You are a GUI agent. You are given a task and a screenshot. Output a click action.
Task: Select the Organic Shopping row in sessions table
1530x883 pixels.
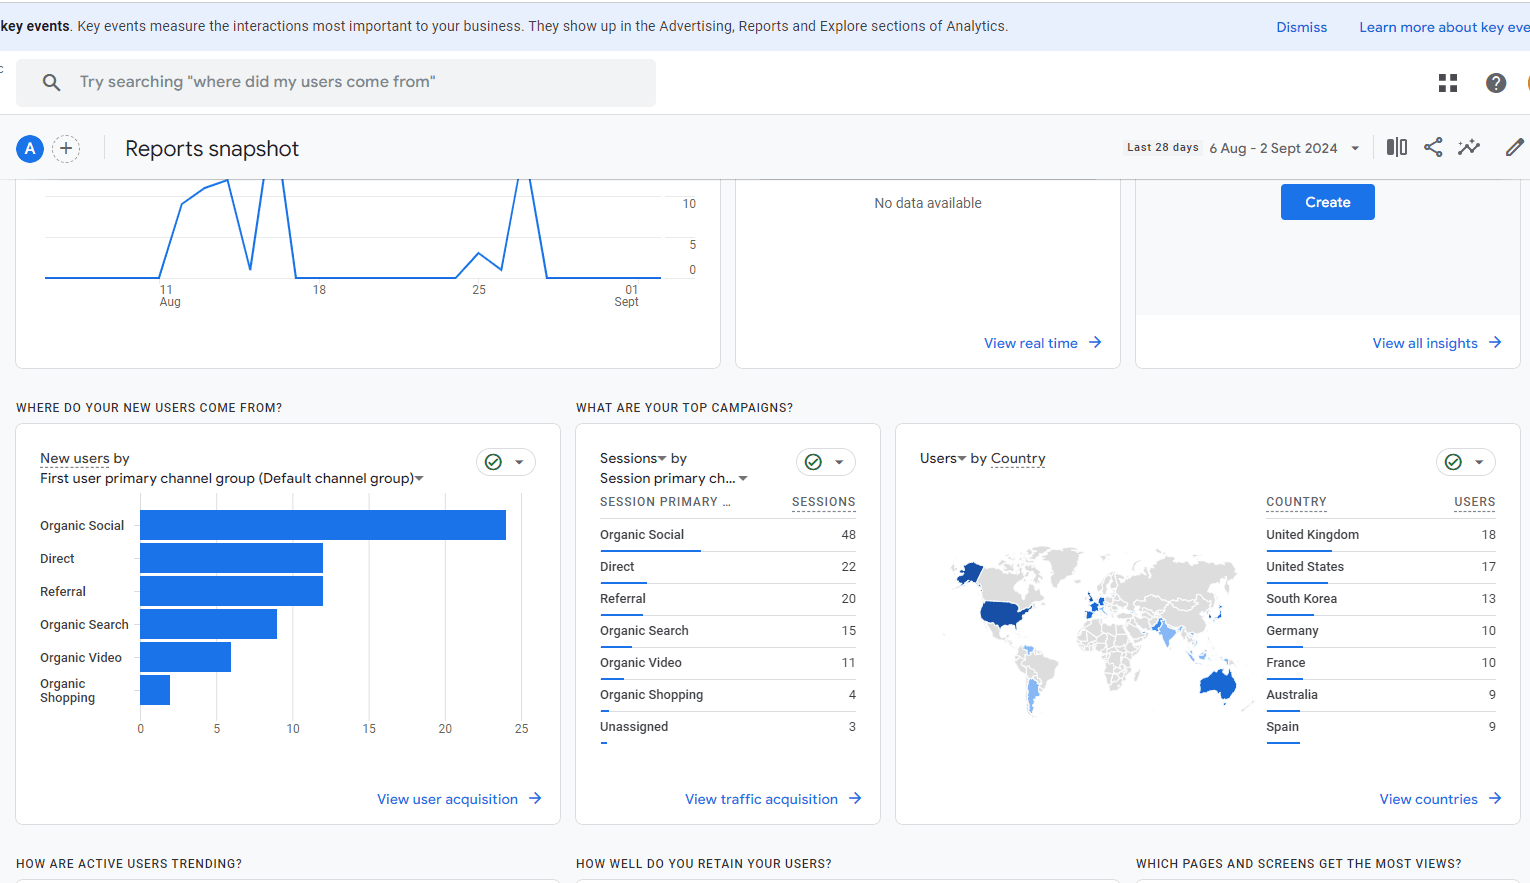[728, 695]
